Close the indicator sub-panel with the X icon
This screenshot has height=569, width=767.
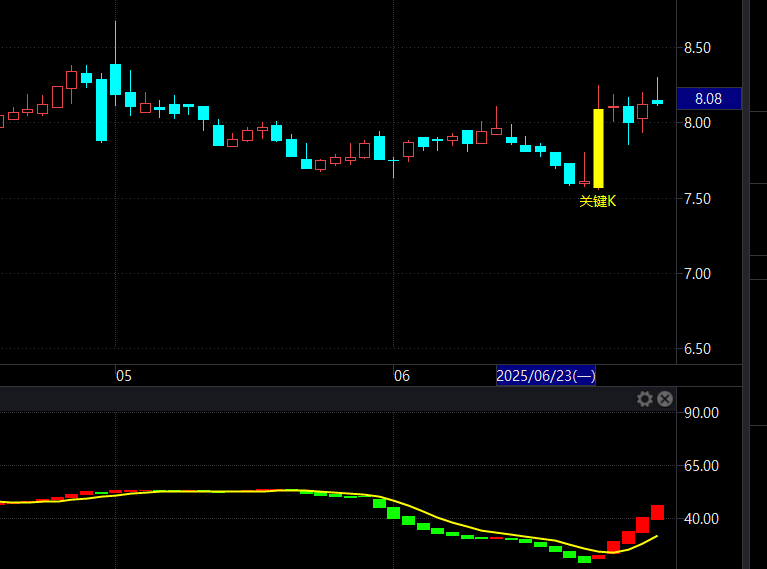click(x=664, y=399)
